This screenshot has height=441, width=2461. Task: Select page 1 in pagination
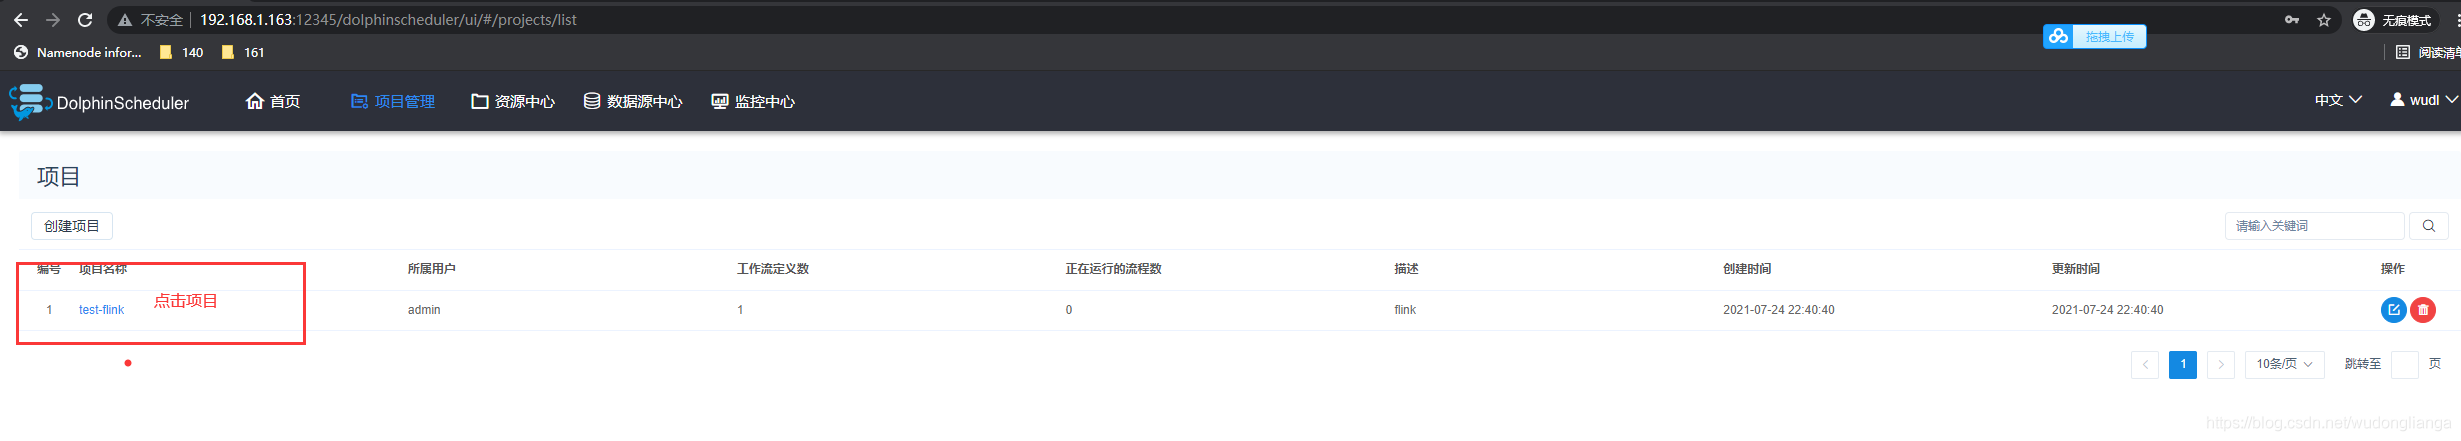[x=2182, y=364]
